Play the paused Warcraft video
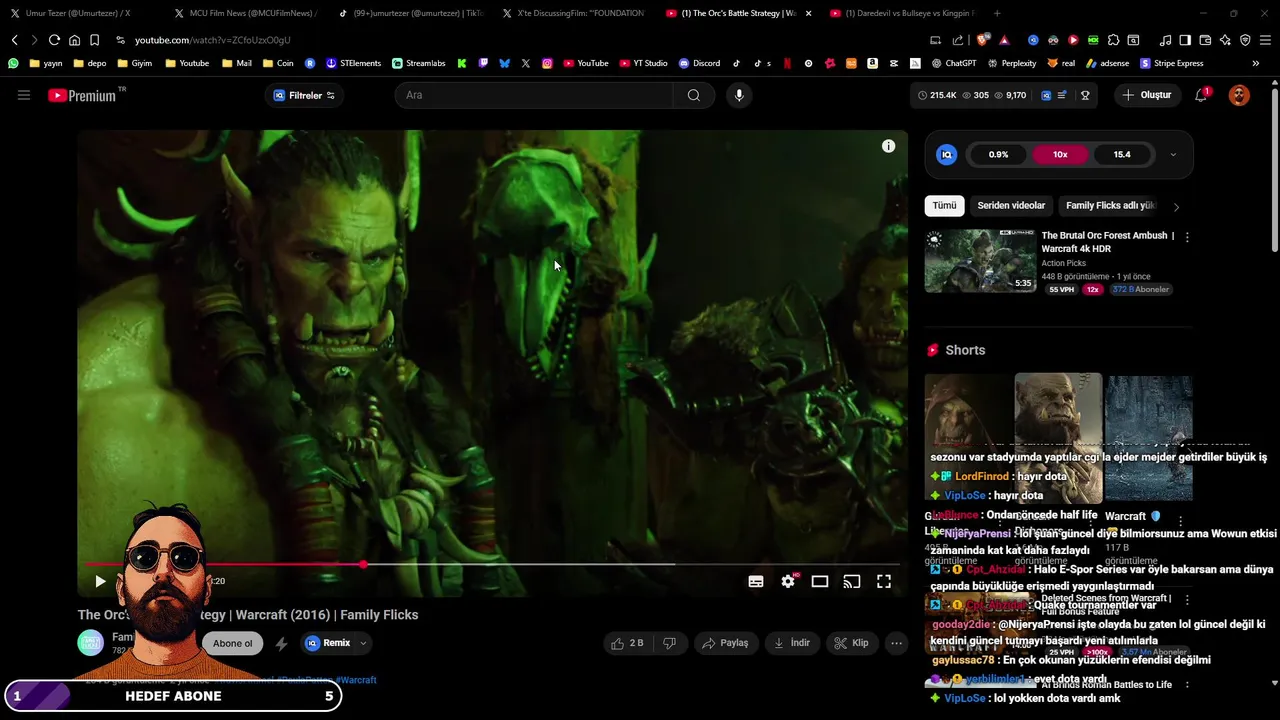Image resolution: width=1280 pixels, height=720 pixels. [x=100, y=581]
